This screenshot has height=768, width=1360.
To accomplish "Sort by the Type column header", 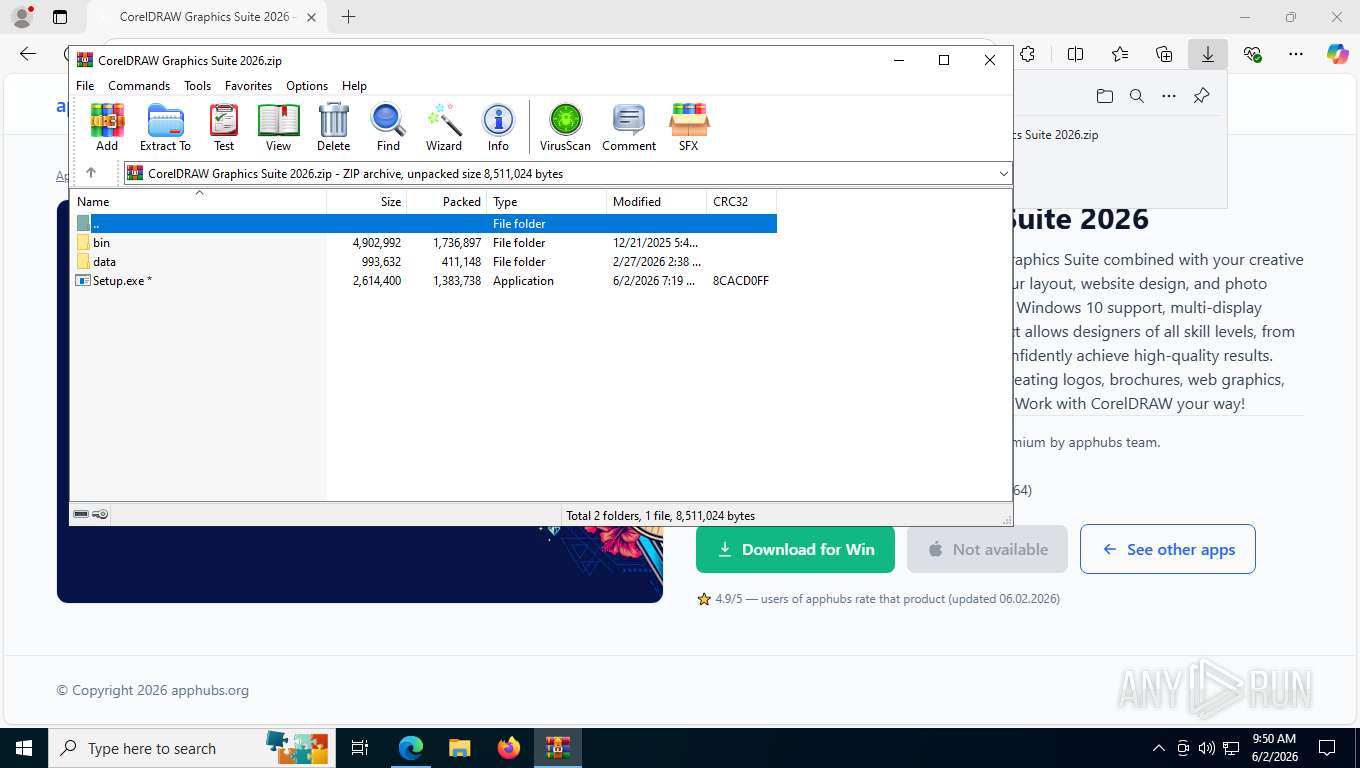I will (547, 201).
